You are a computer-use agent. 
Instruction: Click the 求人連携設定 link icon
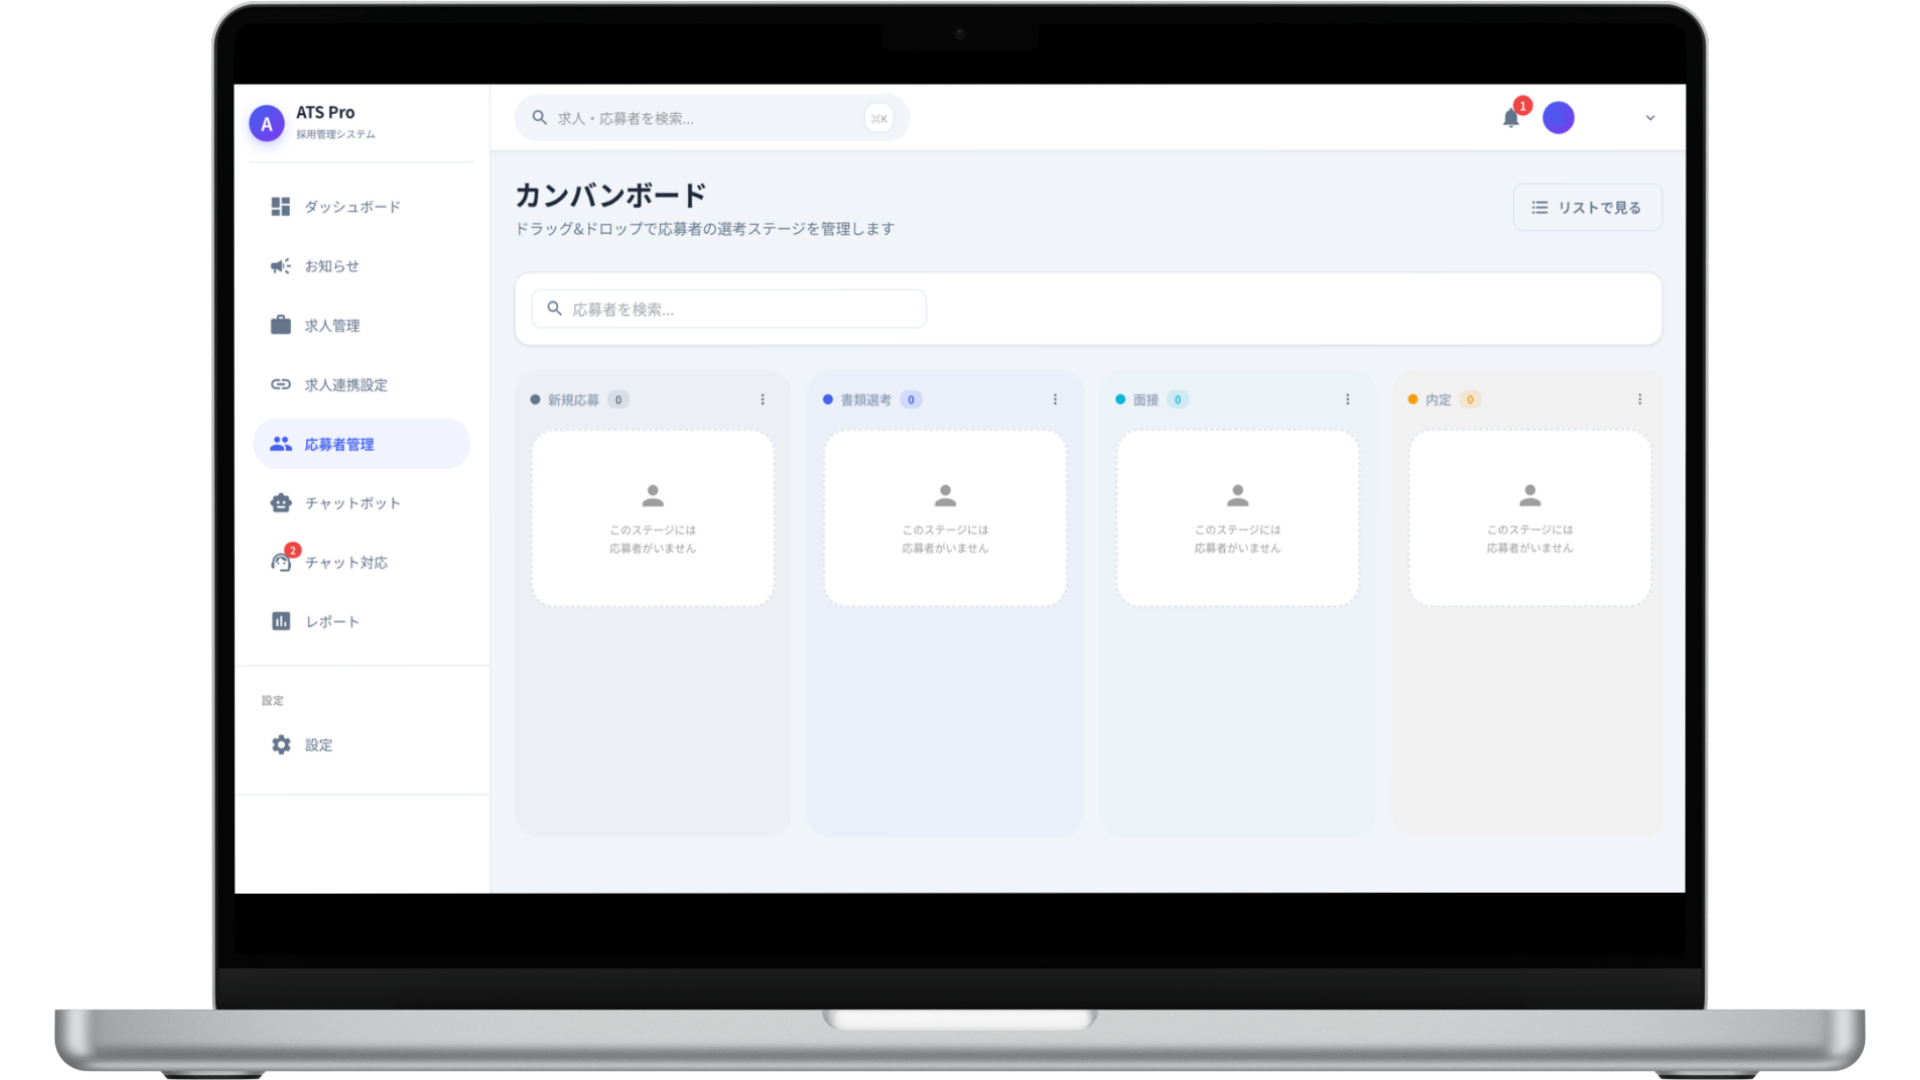pyautogui.click(x=281, y=385)
